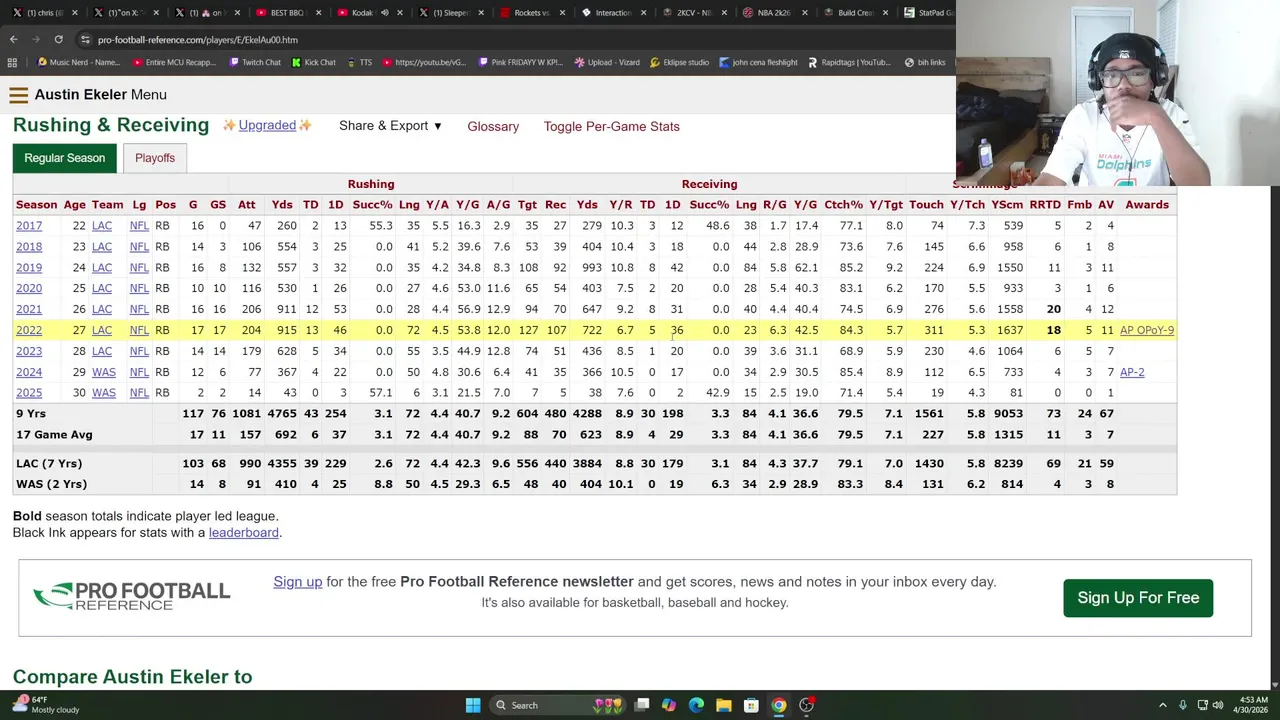
Task: Click the WAS team link in the 2025 row
Action: click(104, 393)
